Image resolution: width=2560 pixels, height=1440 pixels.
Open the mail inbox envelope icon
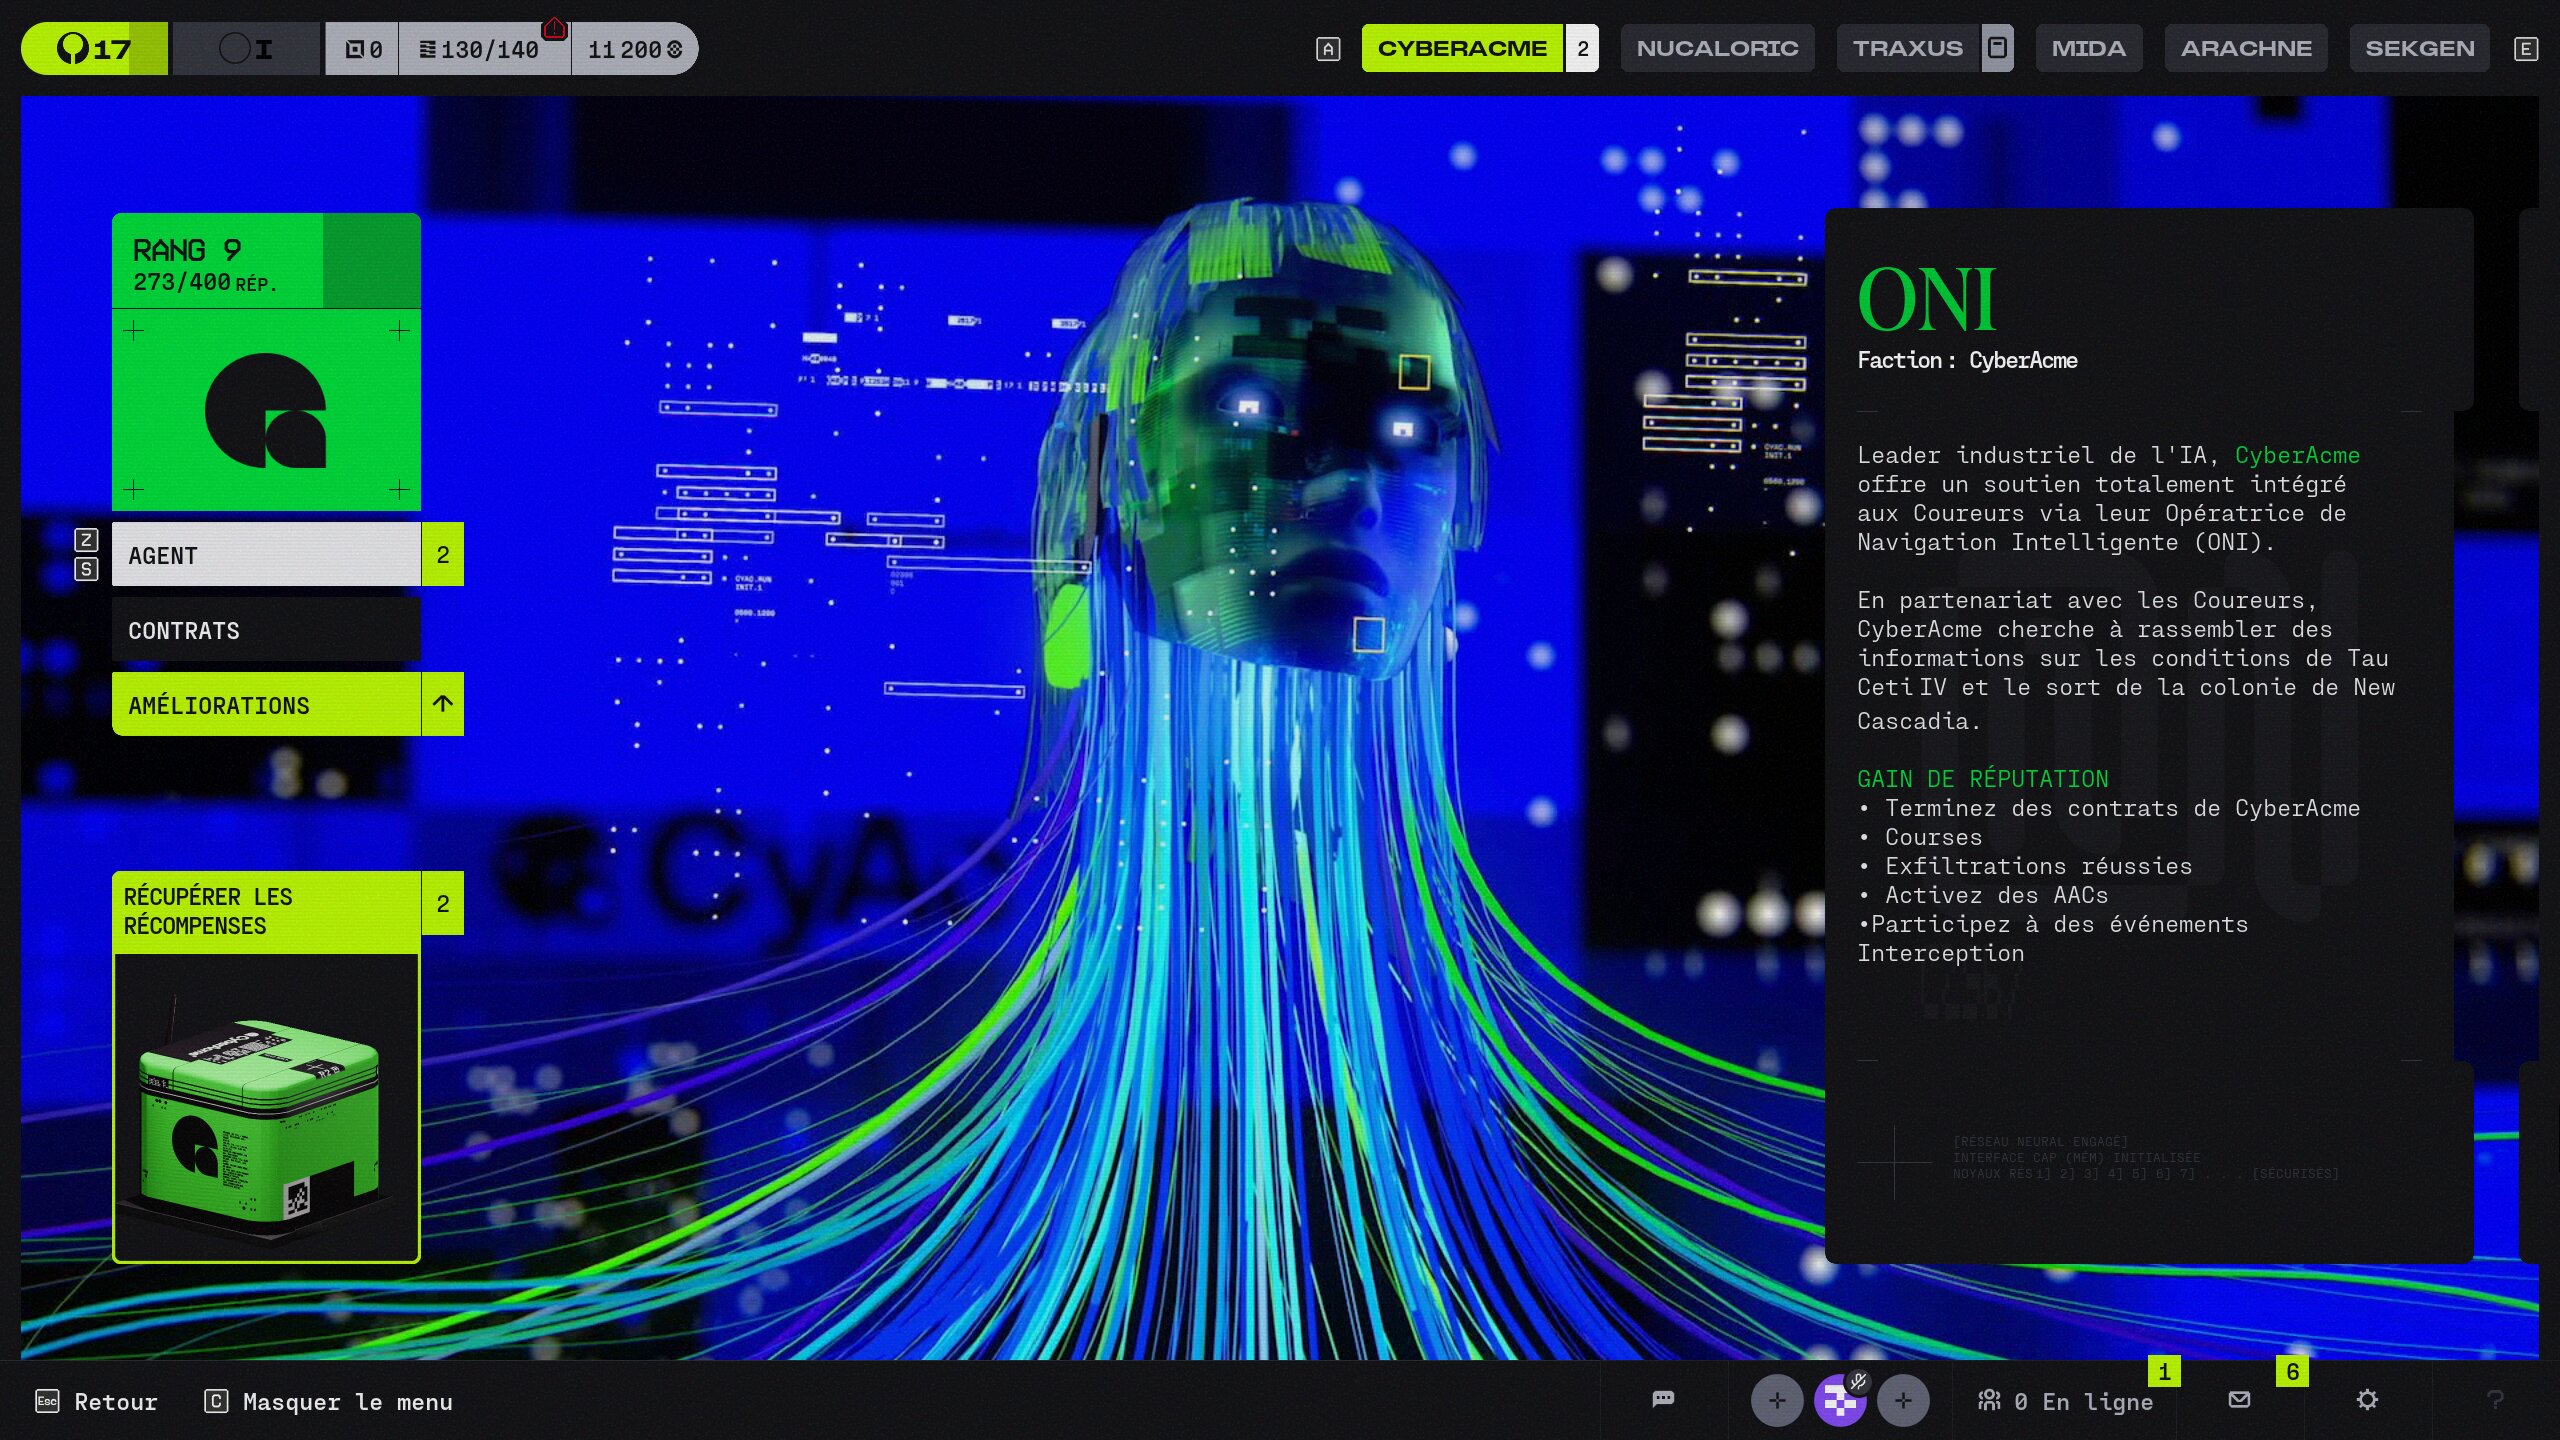tap(2240, 1400)
